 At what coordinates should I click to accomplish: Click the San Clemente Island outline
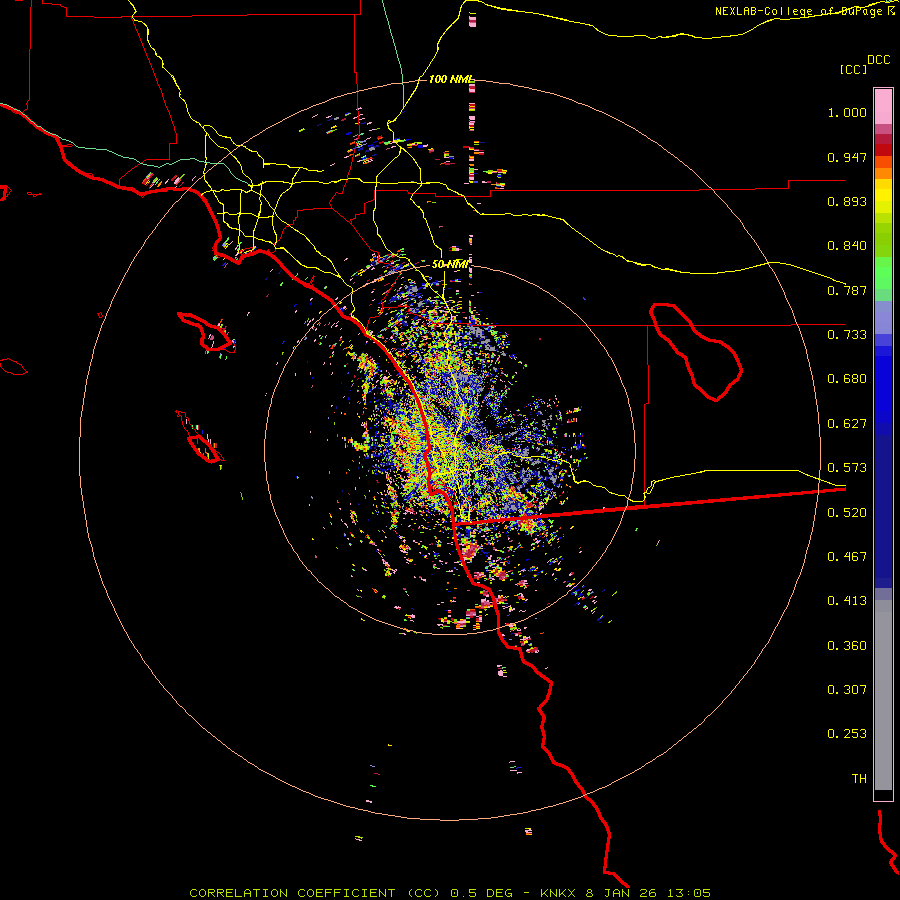click(x=200, y=437)
